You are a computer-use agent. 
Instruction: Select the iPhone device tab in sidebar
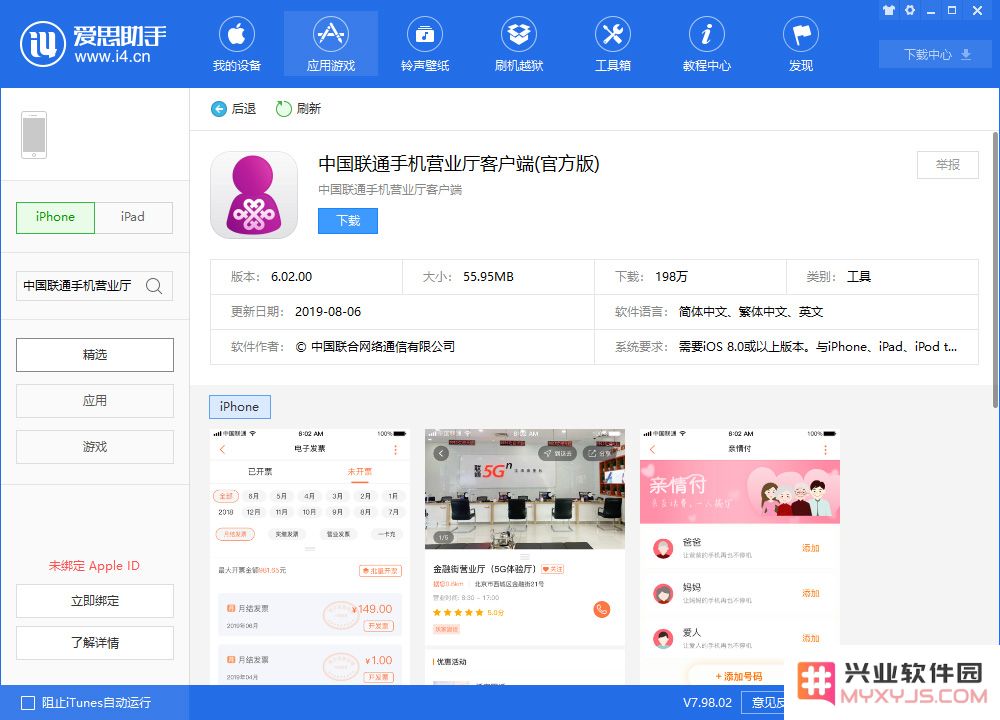pos(55,217)
